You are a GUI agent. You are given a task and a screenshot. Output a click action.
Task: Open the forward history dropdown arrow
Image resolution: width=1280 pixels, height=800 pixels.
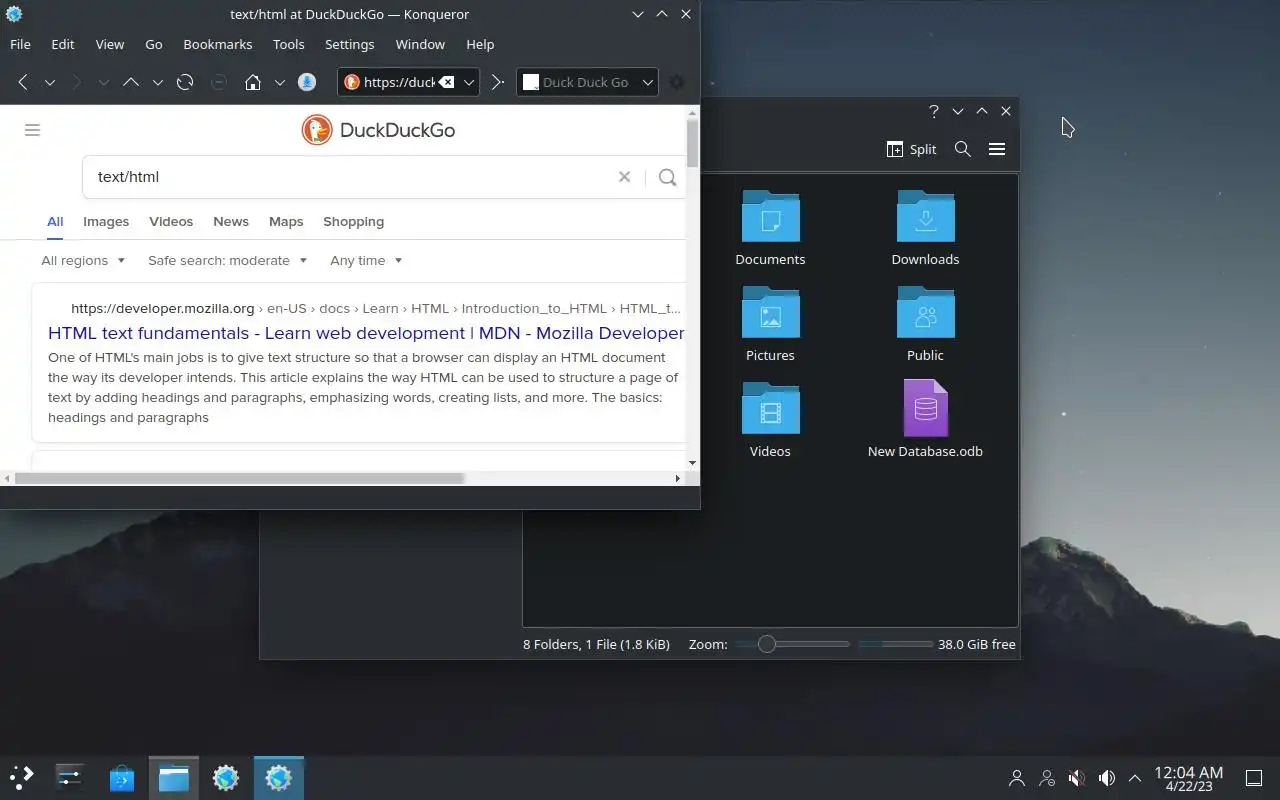pos(103,82)
